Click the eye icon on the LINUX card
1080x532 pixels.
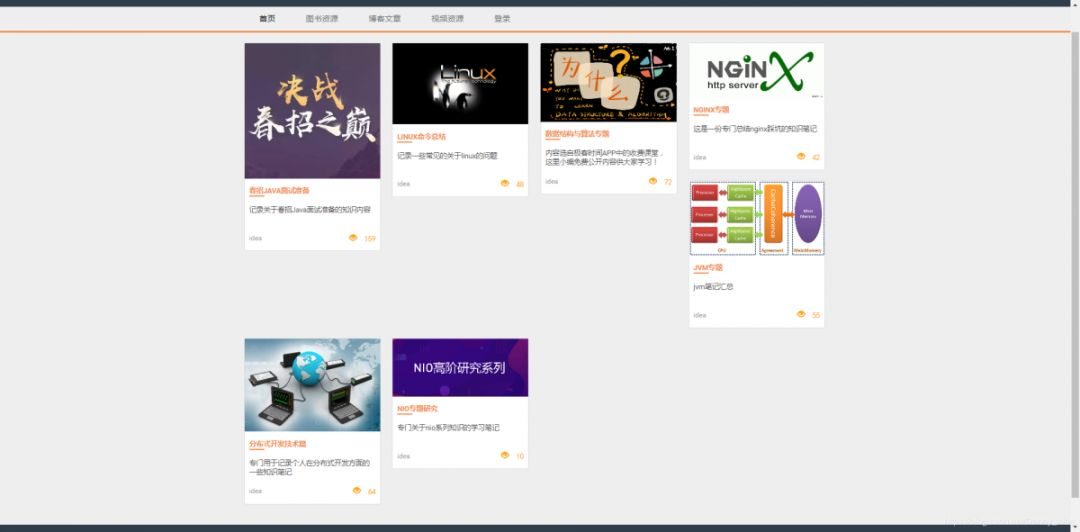[505, 183]
